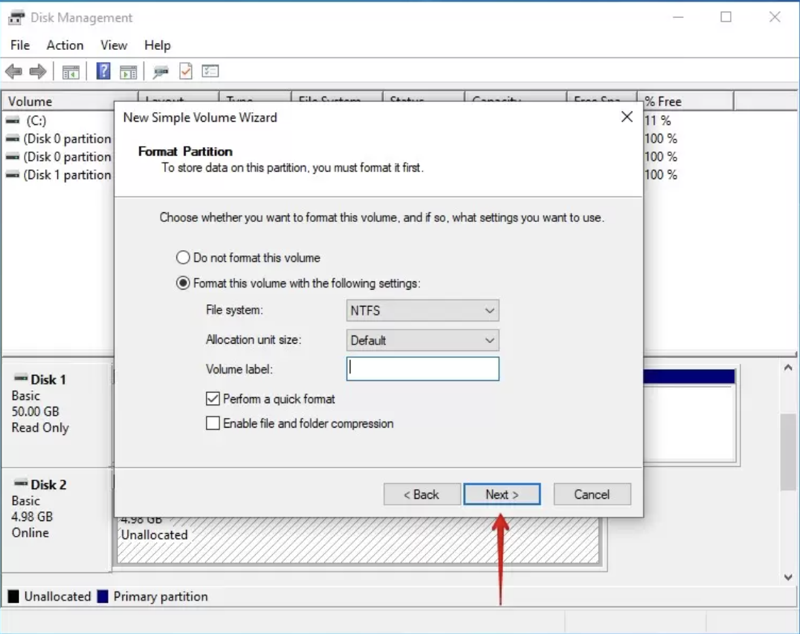
Task: Focus the Volume label text field
Action: (x=422, y=369)
